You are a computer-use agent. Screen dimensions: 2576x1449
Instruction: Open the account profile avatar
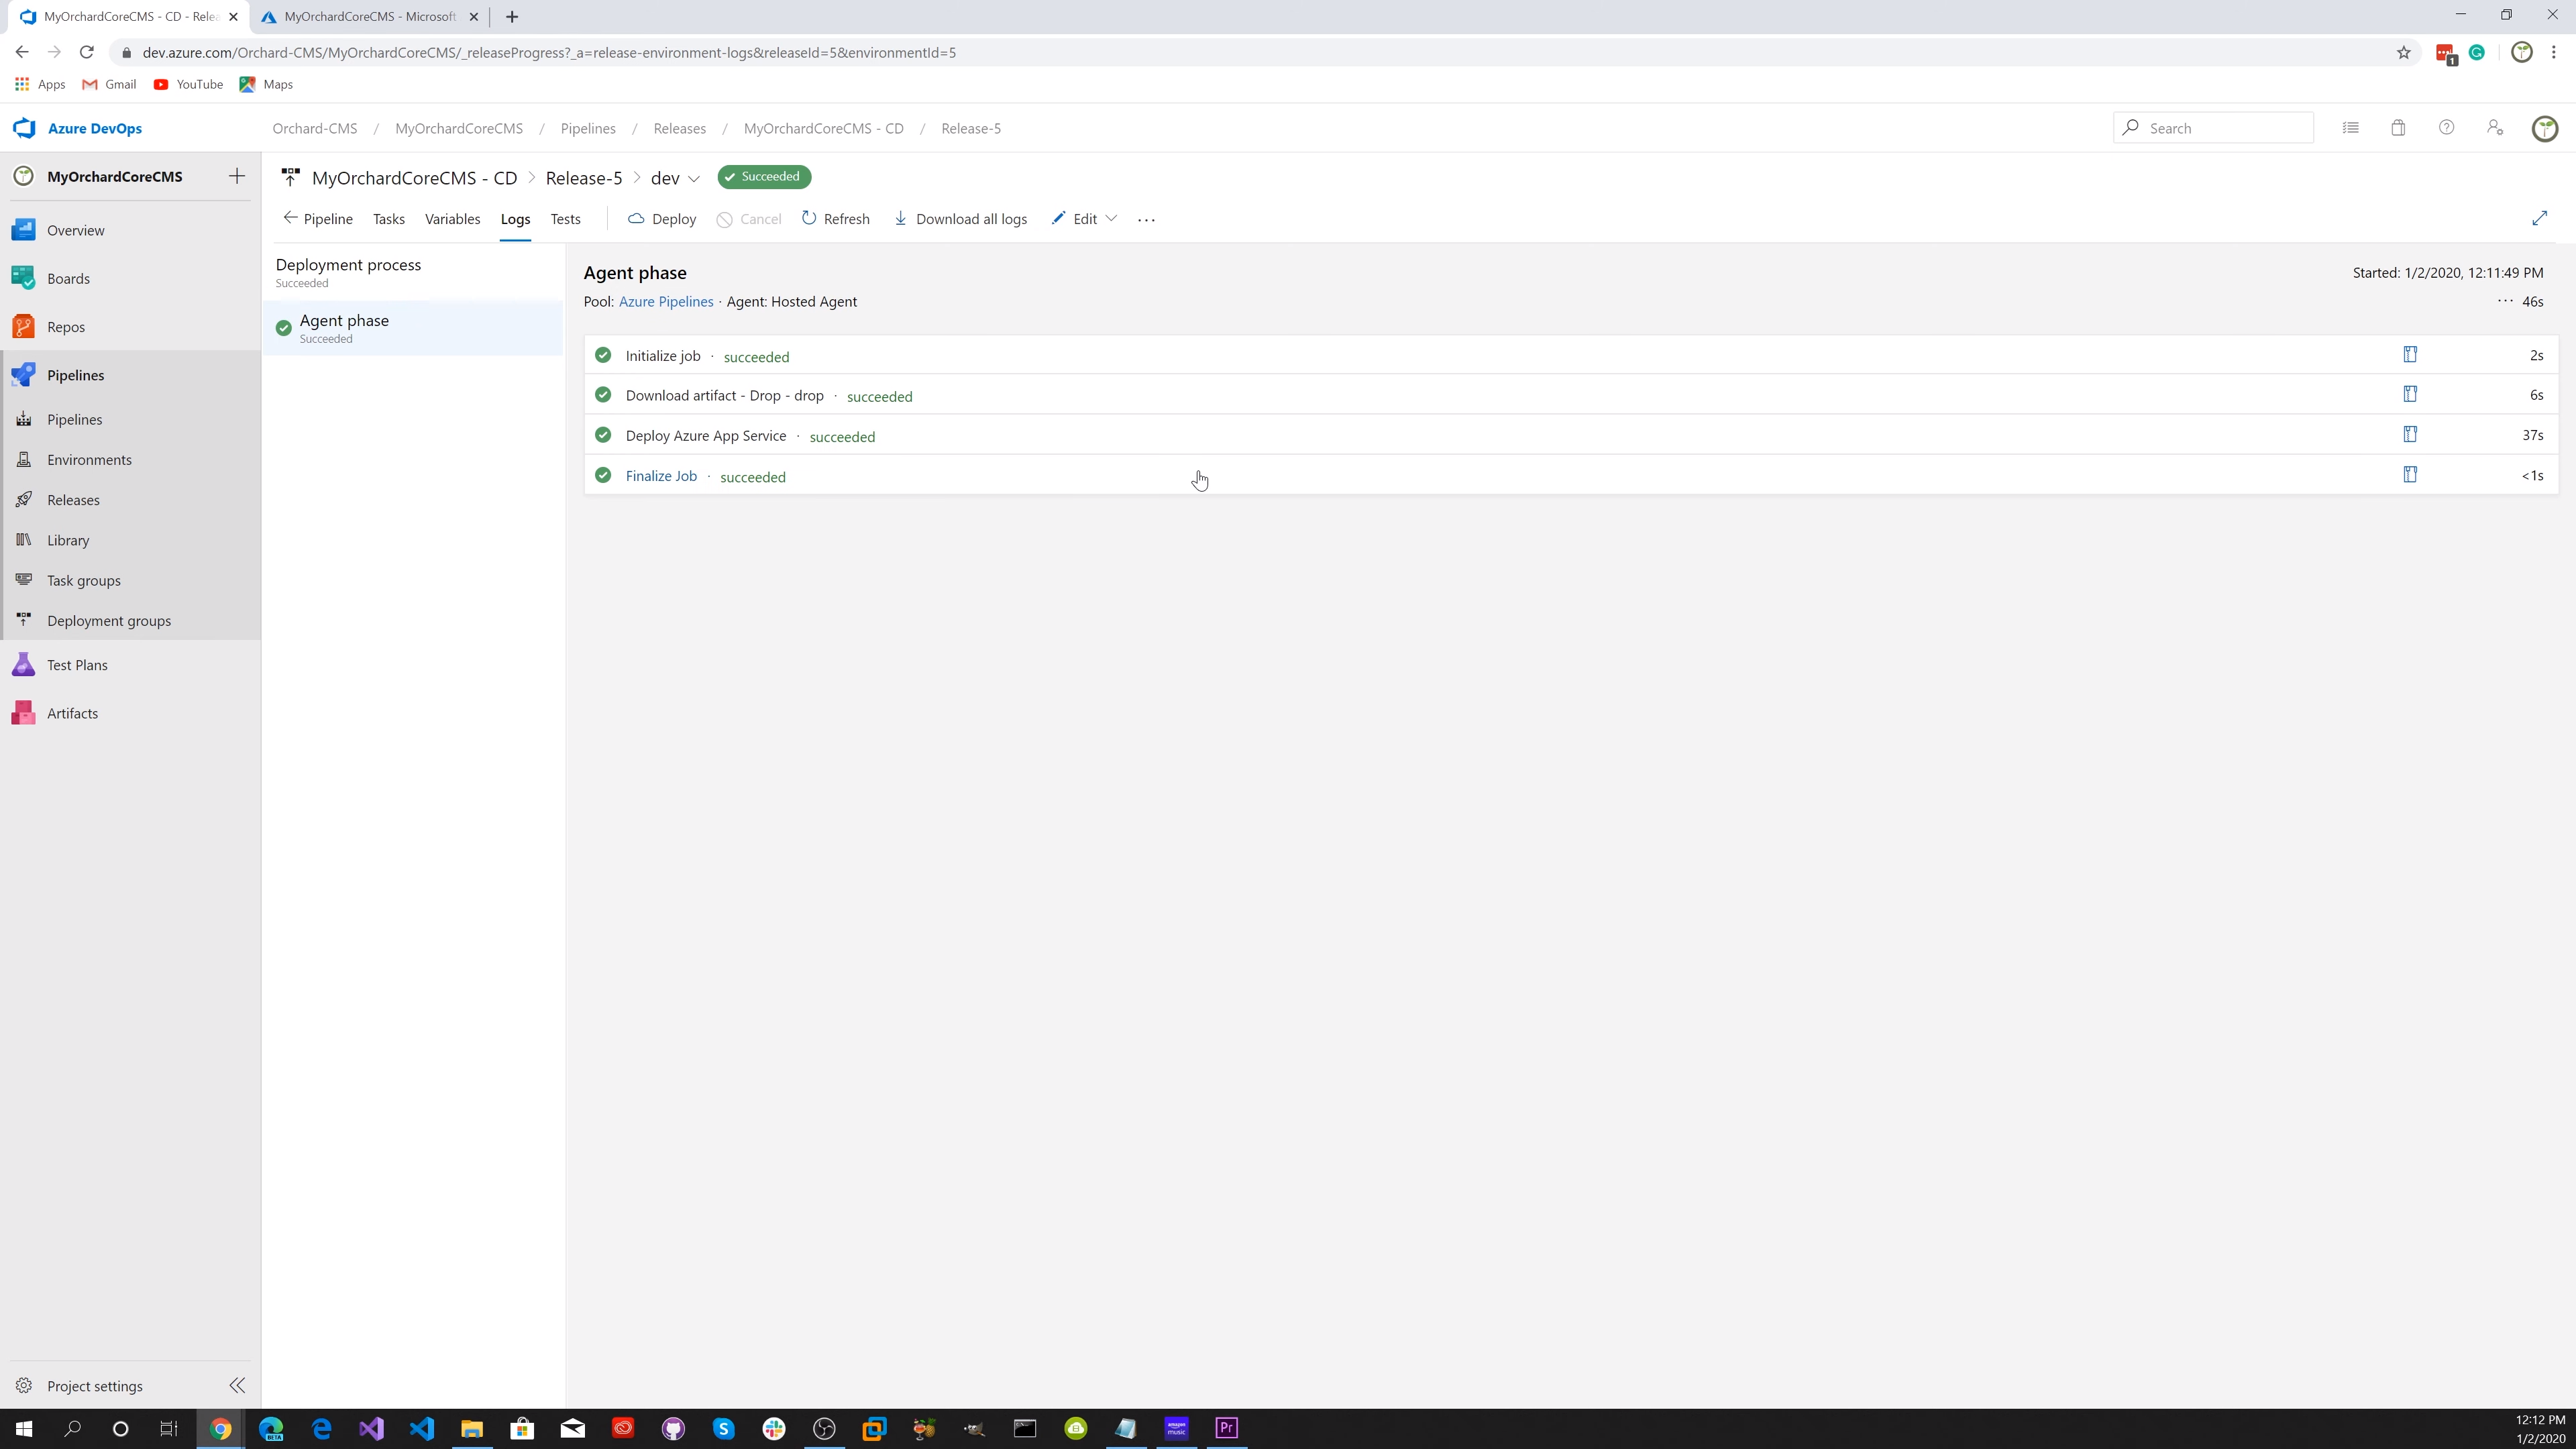tap(2544, 128)
